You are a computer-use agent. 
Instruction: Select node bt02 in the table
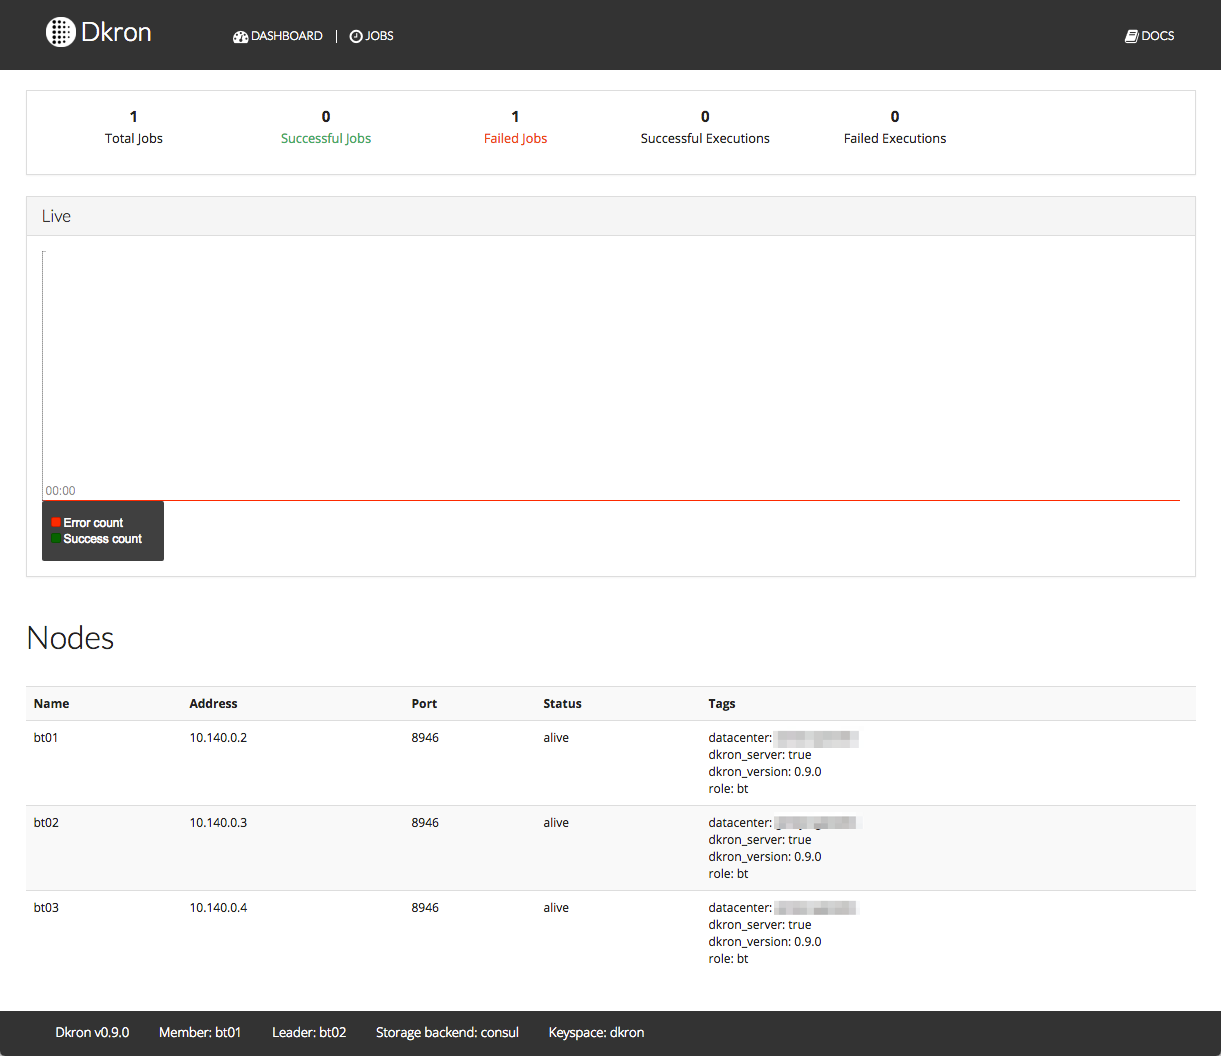[x=46, y=823]
